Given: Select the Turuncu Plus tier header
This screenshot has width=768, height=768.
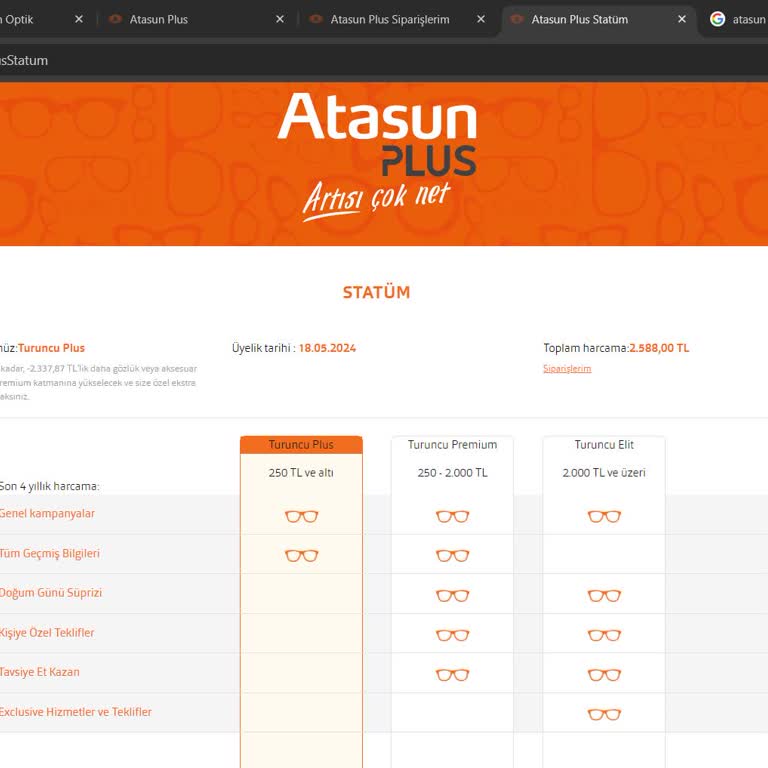Looking at the screenshot, I should (x=301, y=445).
